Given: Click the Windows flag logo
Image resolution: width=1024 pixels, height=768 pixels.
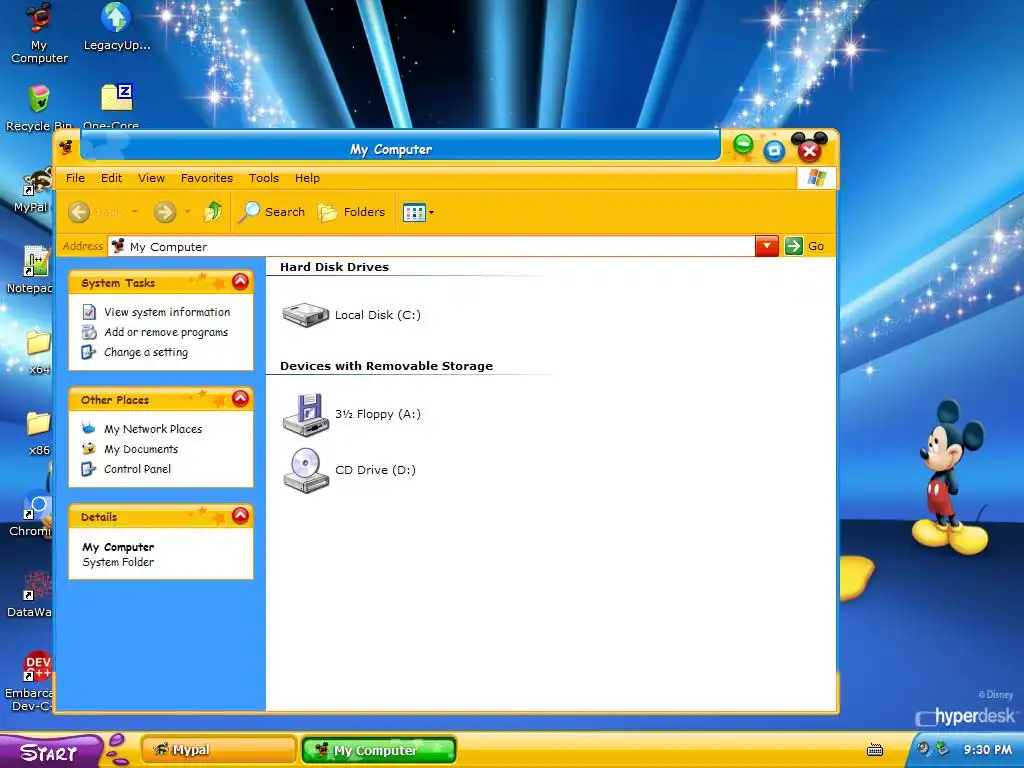Looking at the screenshot, I should point(816,178).
